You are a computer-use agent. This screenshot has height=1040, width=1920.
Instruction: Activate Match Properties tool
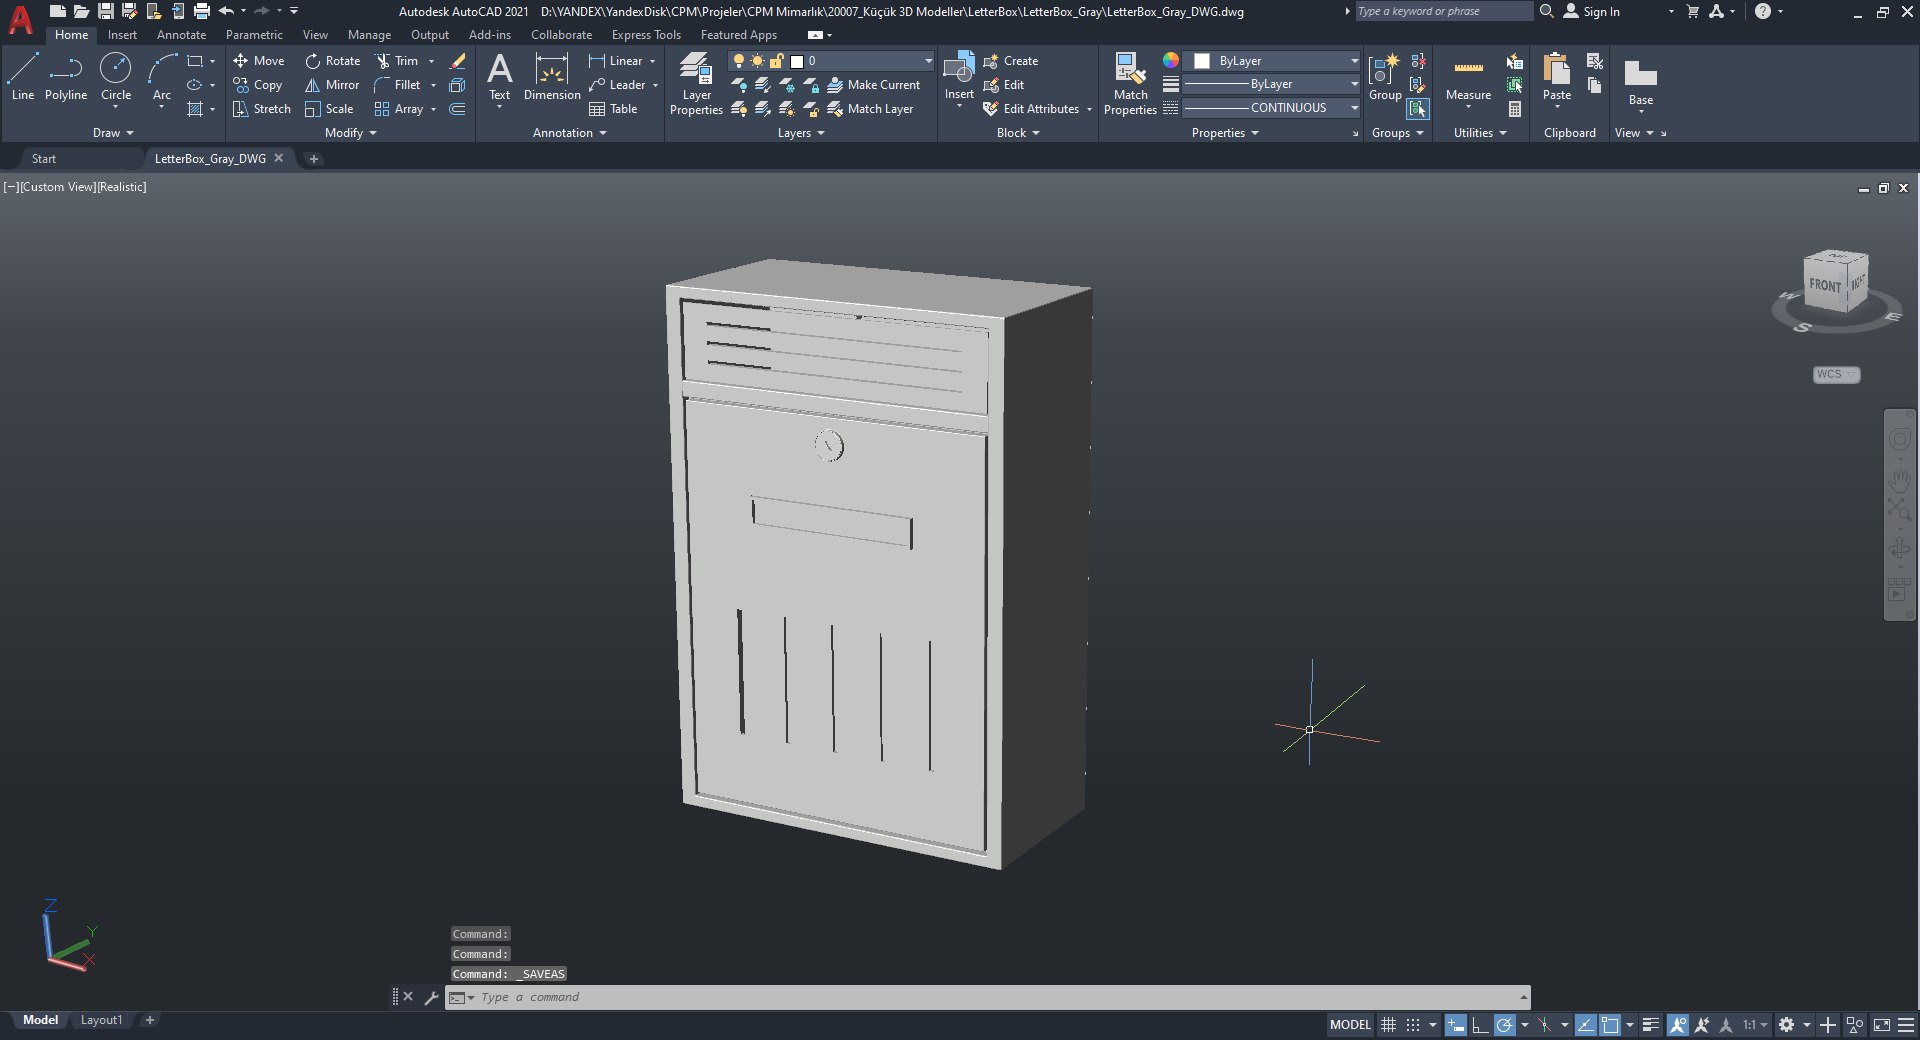tap(1130, 84)
